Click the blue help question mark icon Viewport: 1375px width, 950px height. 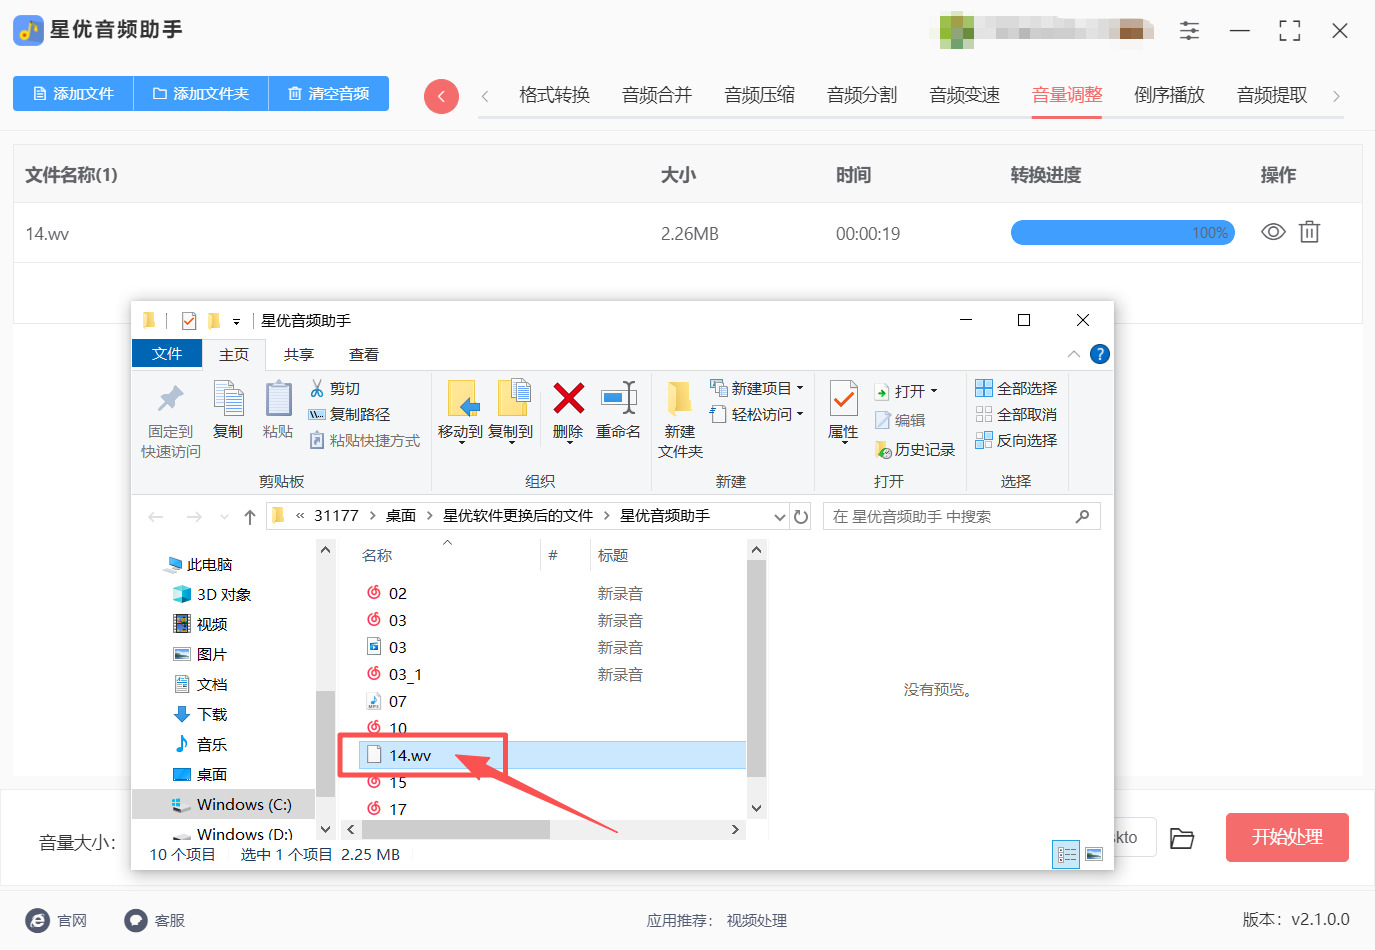pyautogui.click(x=1099, y=354)
